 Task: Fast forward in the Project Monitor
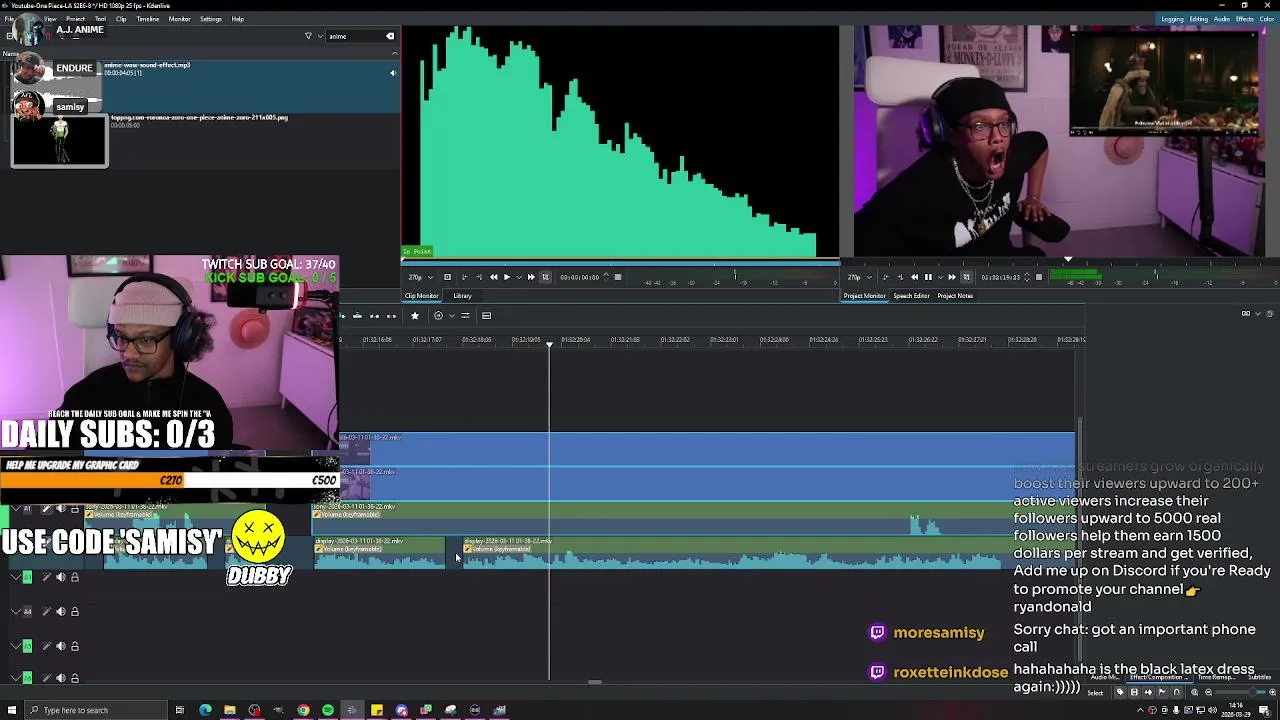(x=952, y=277)
